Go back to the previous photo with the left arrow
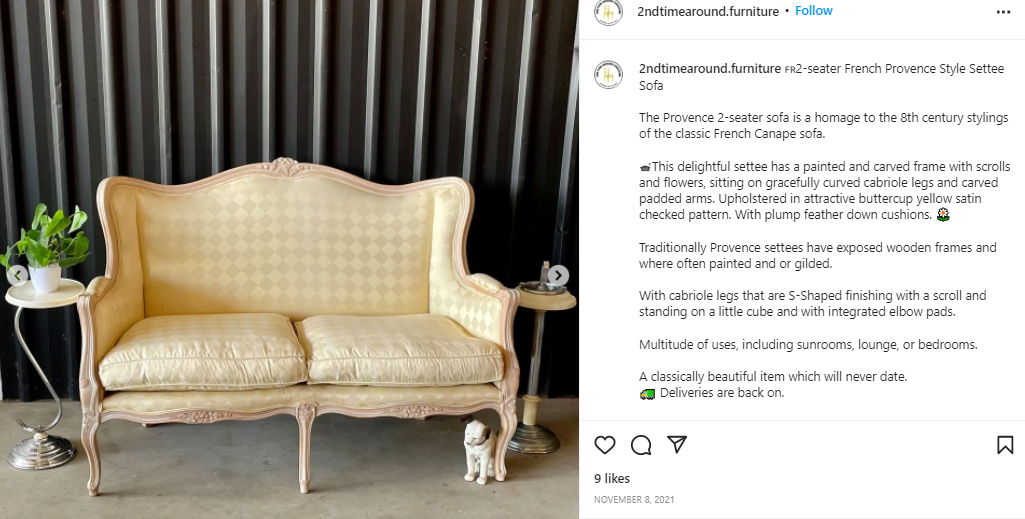The width and height of the screenshot is (1025, 519). 18,275
